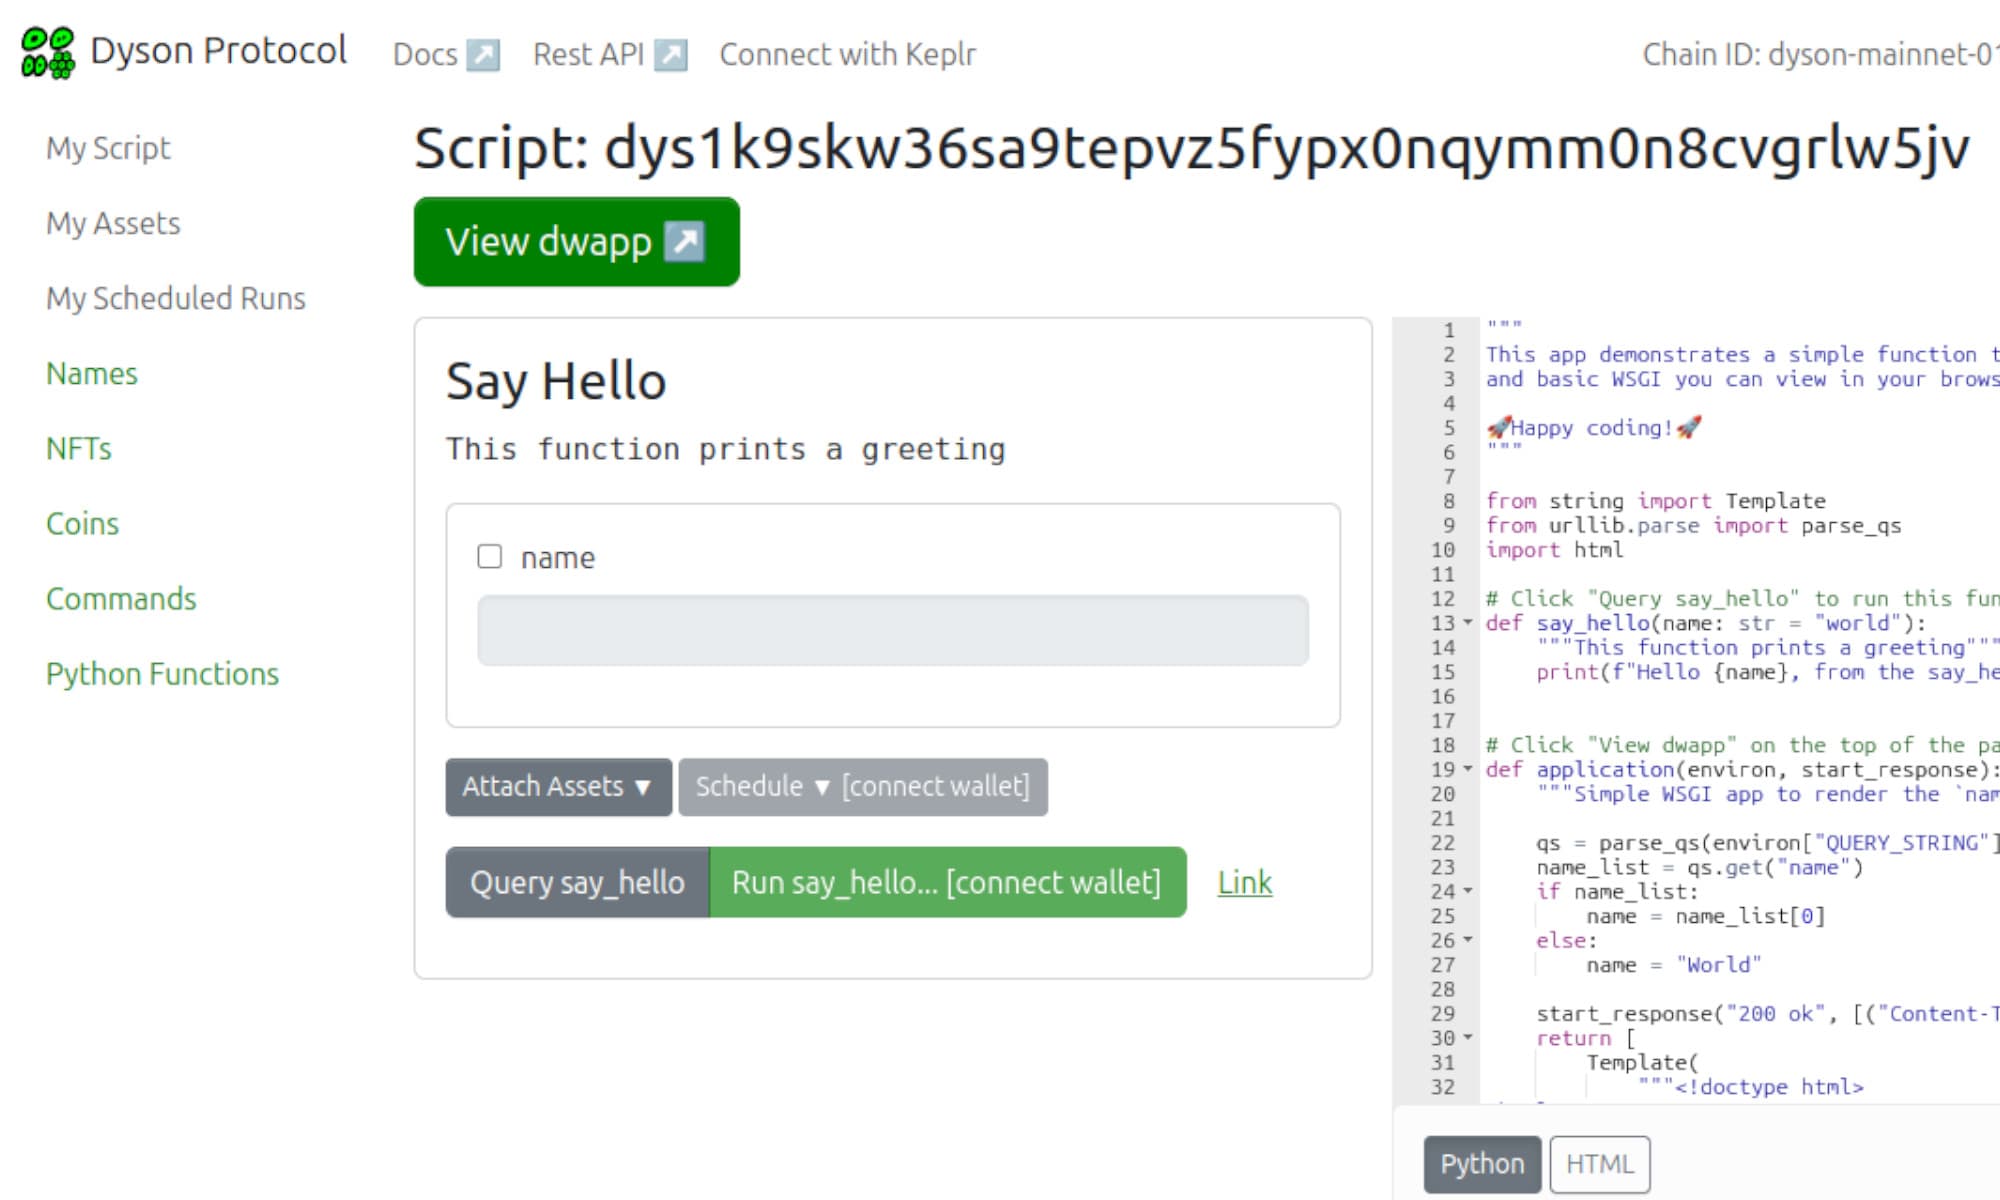Open the Schedule dropdown button
This screenshot has width=2000, height=1200.
pyautogui.click(x=863, y=787)
